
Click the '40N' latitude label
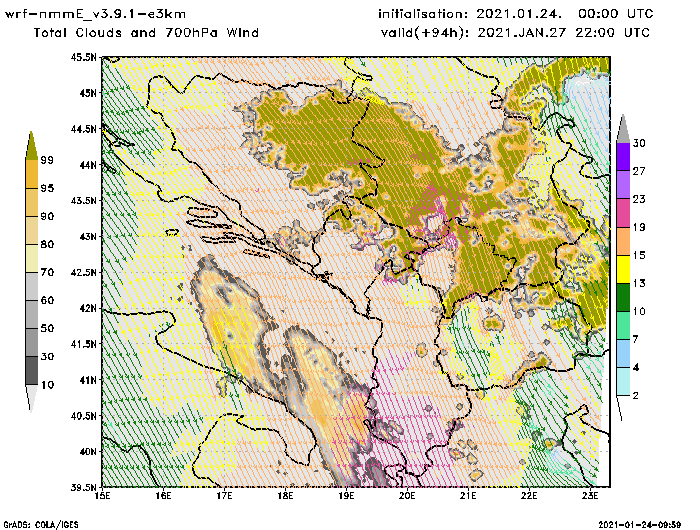pyautogui.click(x=88, y=451)
